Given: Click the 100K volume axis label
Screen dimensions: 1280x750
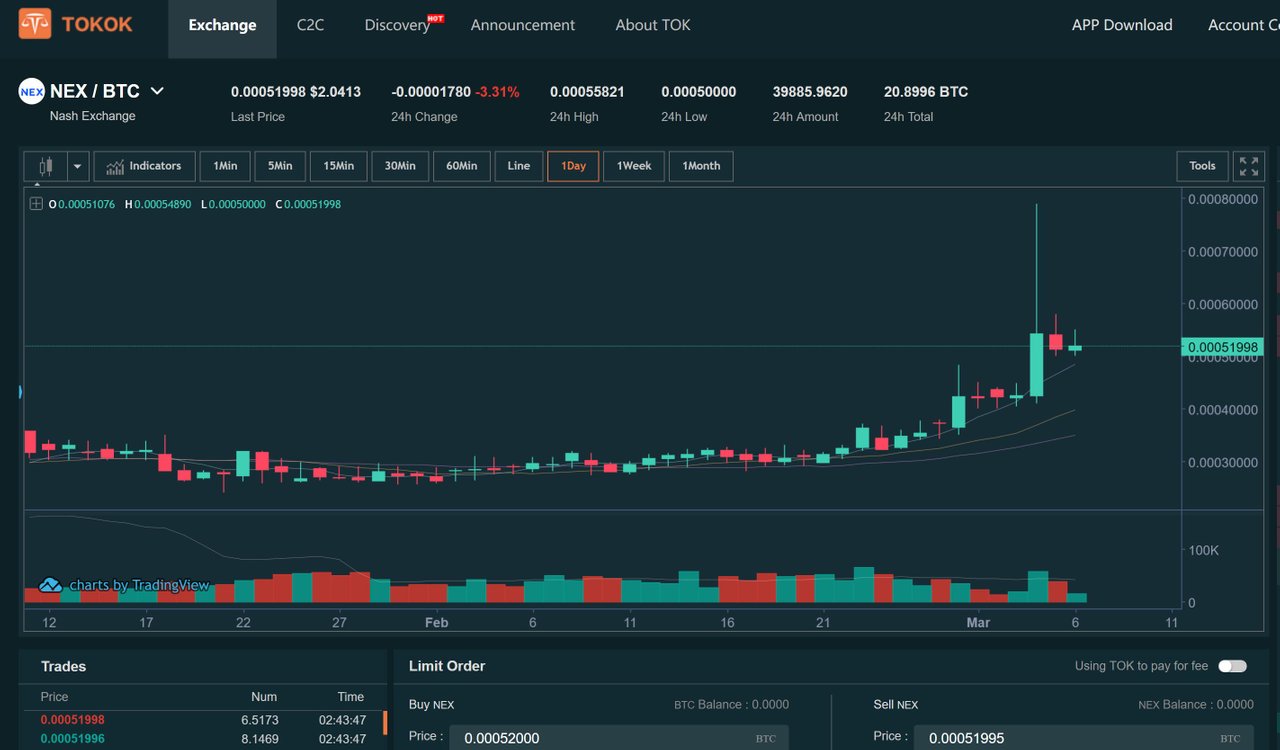Looking at the screenshot, I should point(1203,551).
